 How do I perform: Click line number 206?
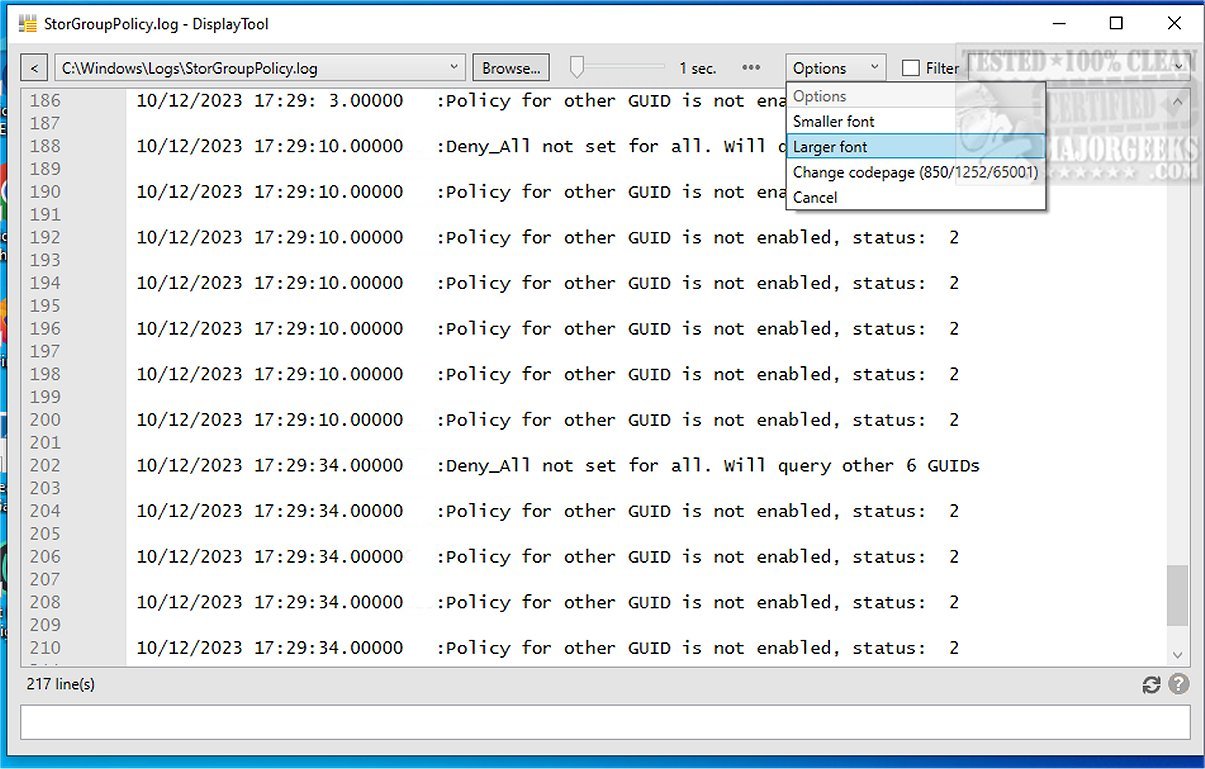[45, 557]
